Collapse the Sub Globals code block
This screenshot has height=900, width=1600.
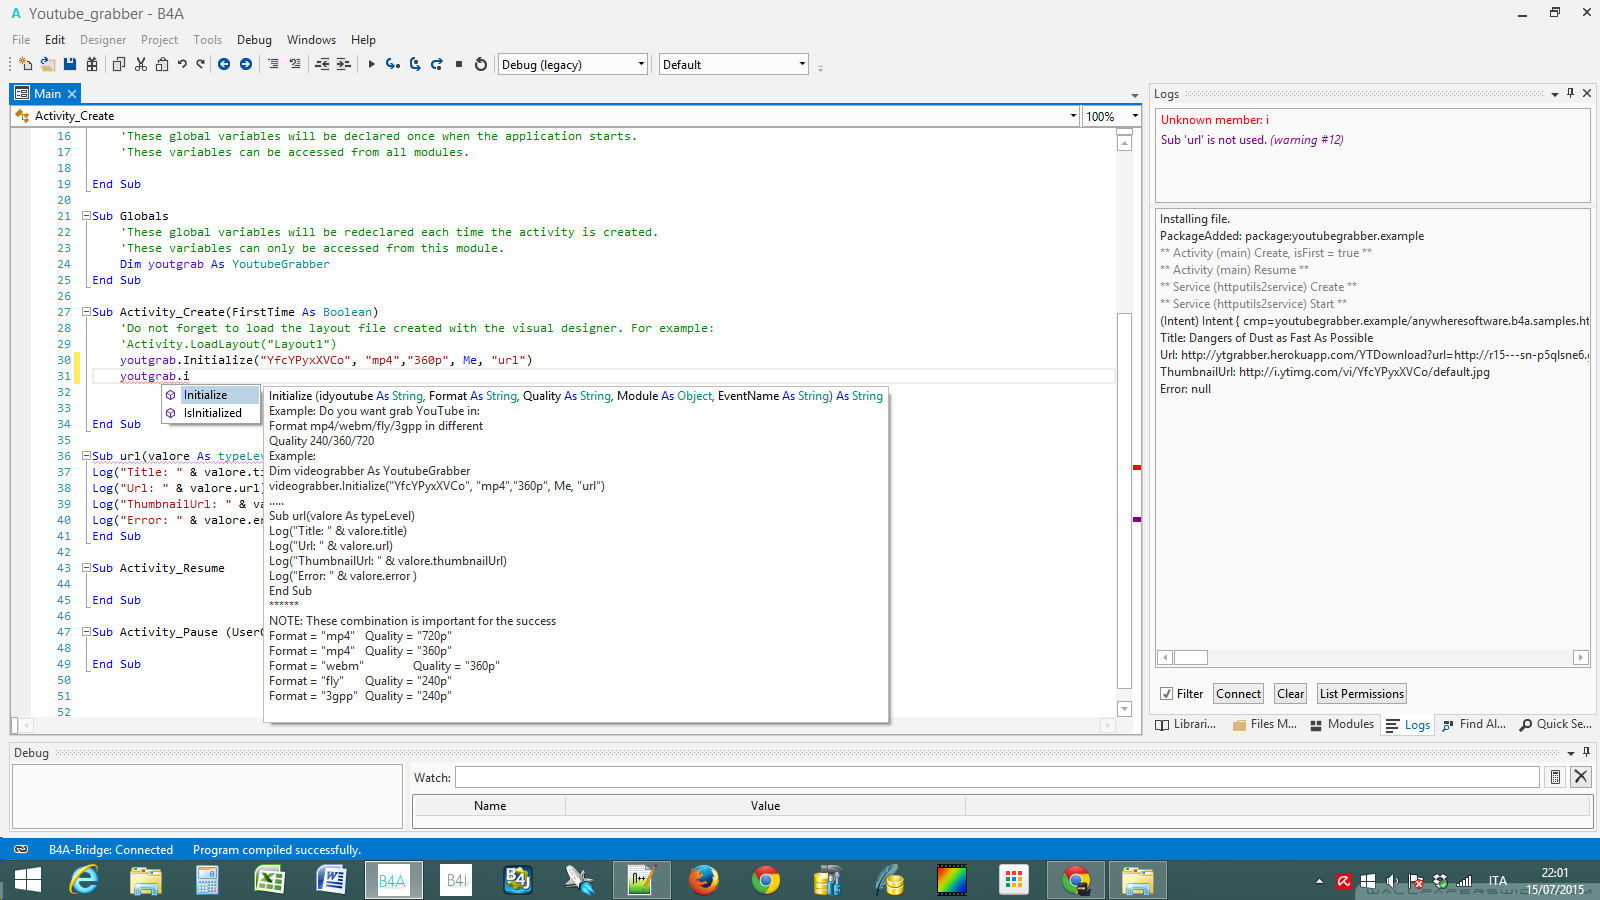coord(86,216)
